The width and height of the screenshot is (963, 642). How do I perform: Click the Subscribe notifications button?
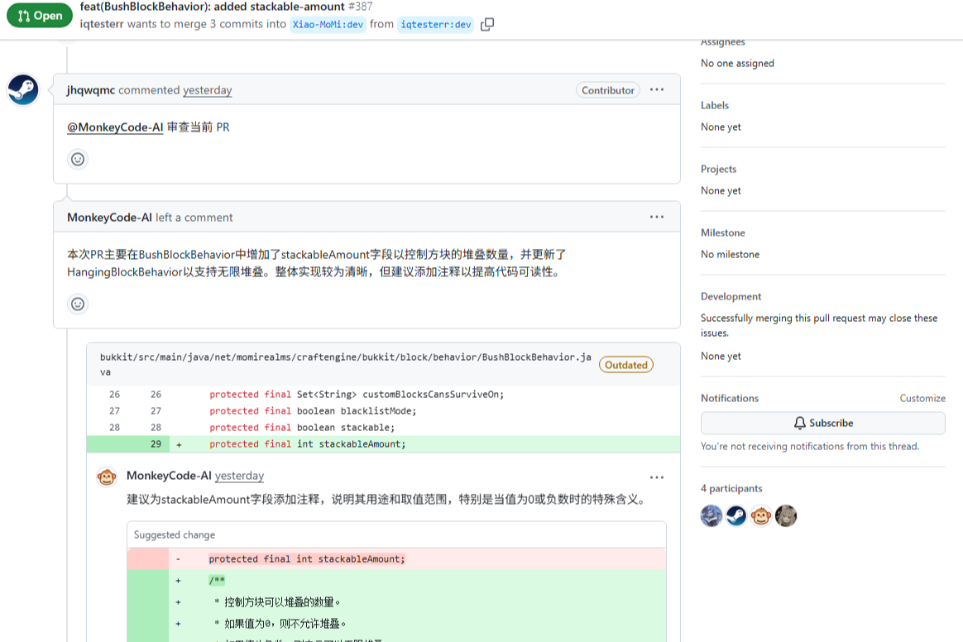tap(823, 423)
